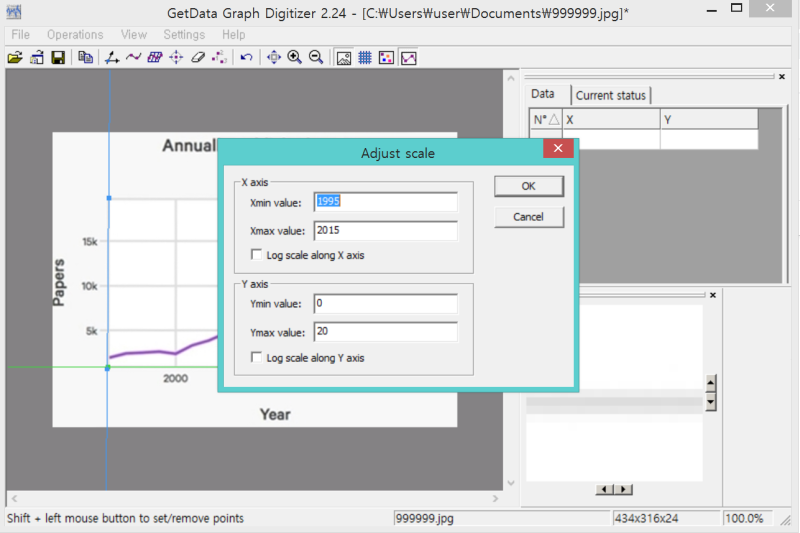The width and height of the screenshot is (800, 533).
Task: Click the X column header
Action: coord(611,119)
